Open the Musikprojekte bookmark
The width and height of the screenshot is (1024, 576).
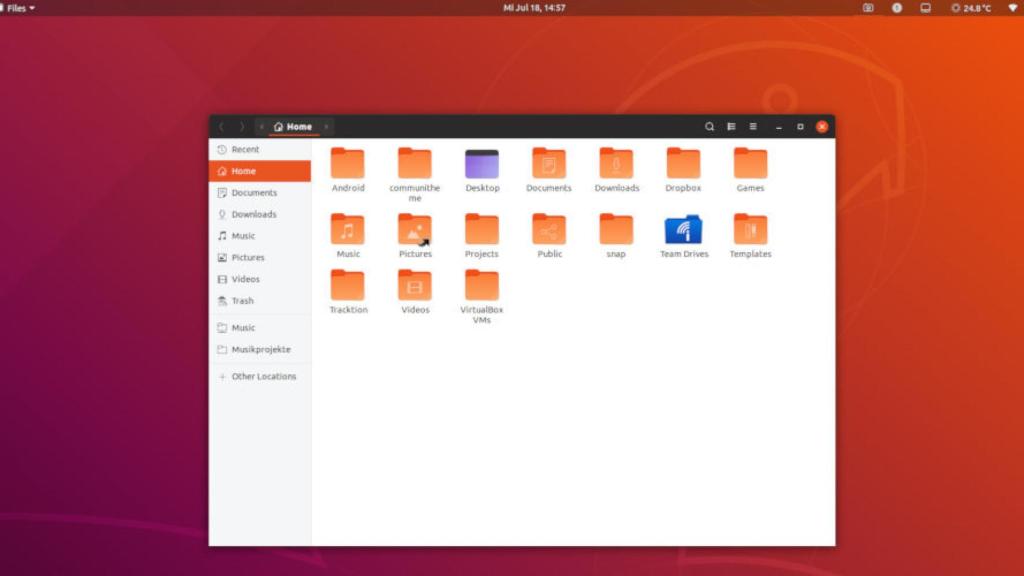coord(262,349)
